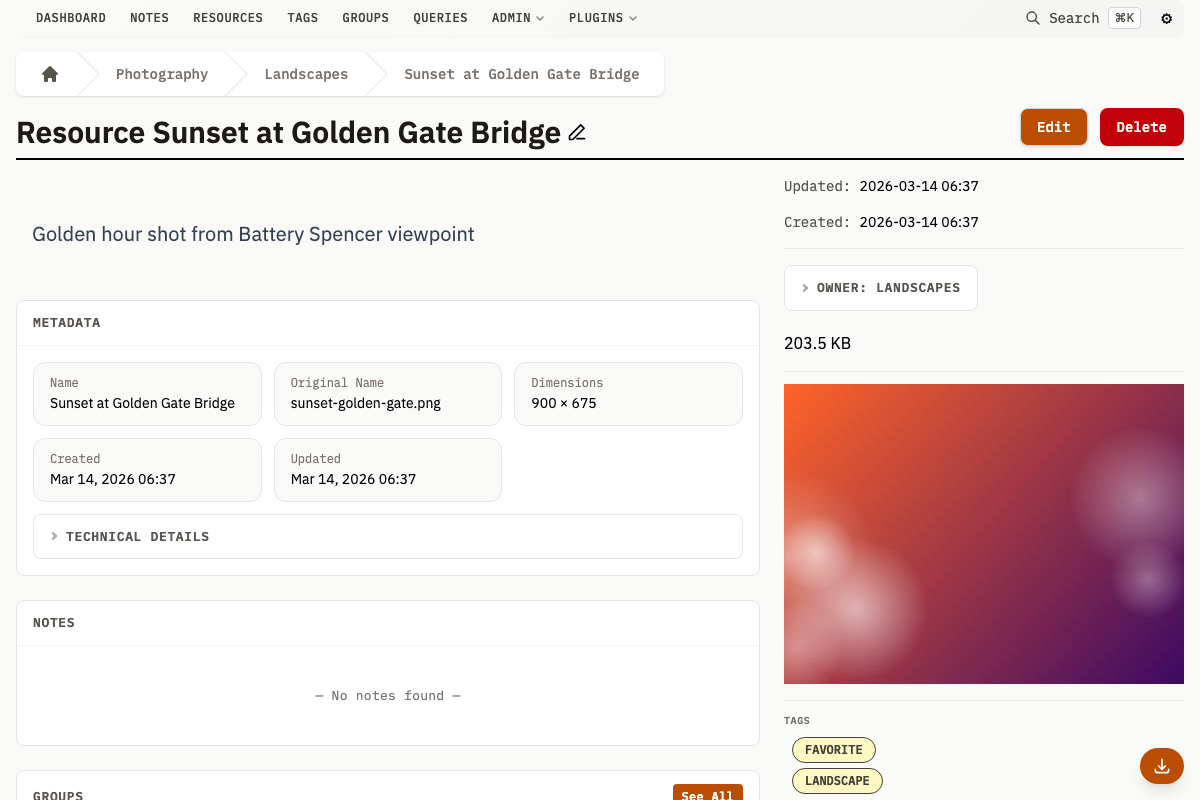
Task: Open the home breadcrumb icon
Action: [x=49, y=73]
